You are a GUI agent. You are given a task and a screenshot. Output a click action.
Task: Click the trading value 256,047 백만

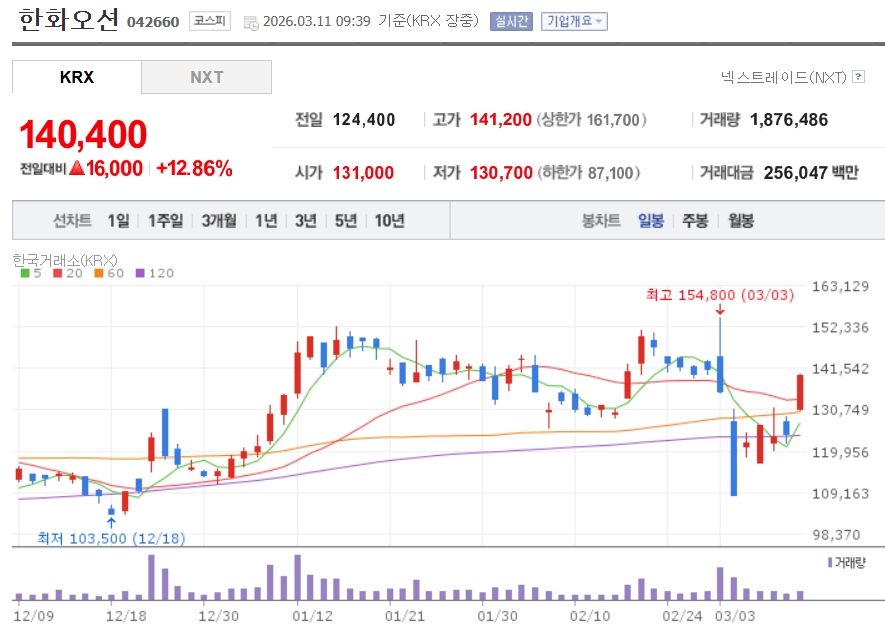(x=811, y=173)
